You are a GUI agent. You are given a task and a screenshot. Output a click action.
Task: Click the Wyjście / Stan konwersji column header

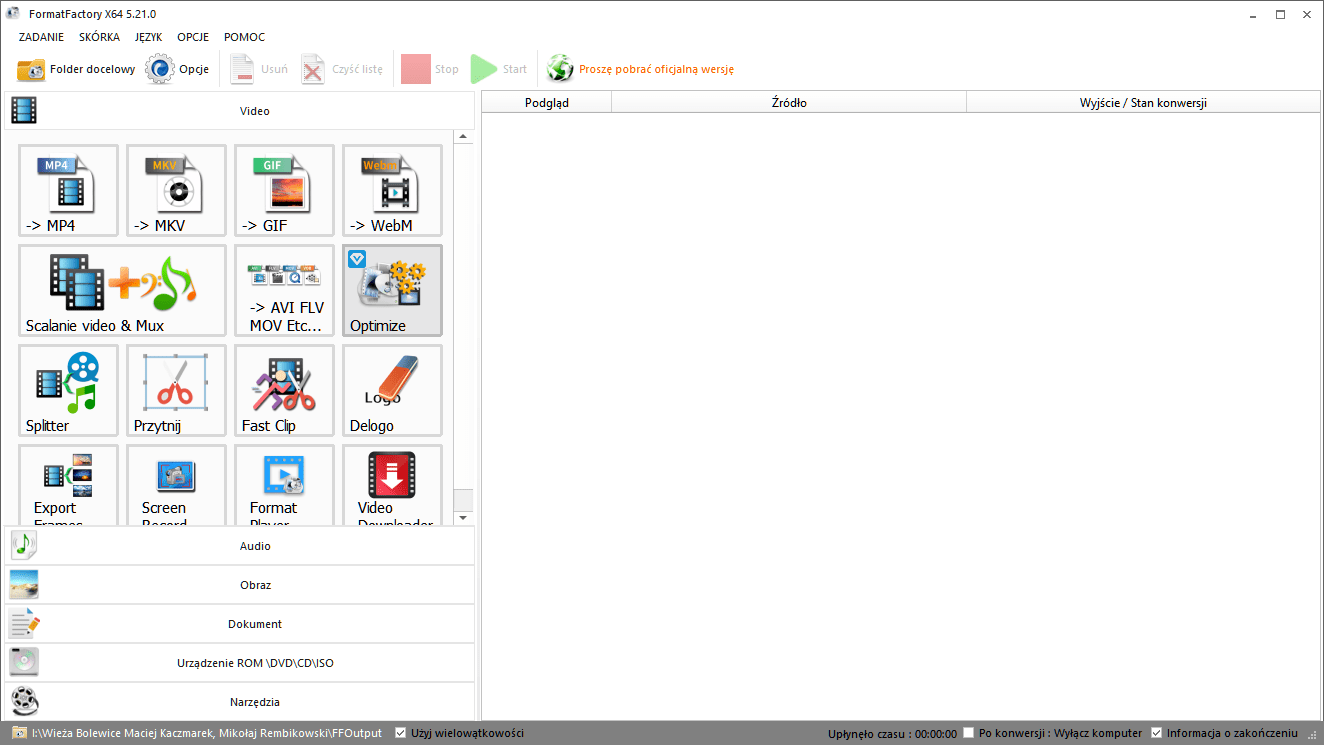[x=1143, y=102]
